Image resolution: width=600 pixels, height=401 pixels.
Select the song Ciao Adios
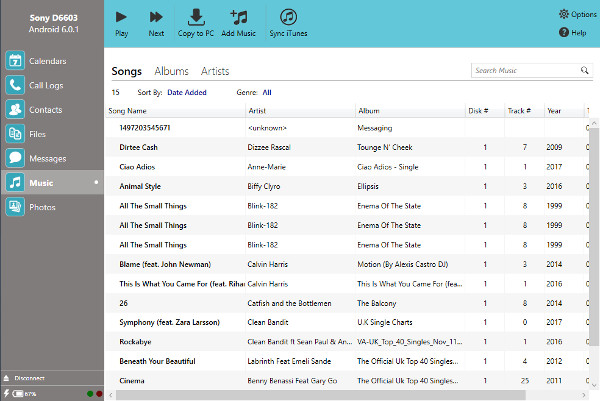(137, 167)
